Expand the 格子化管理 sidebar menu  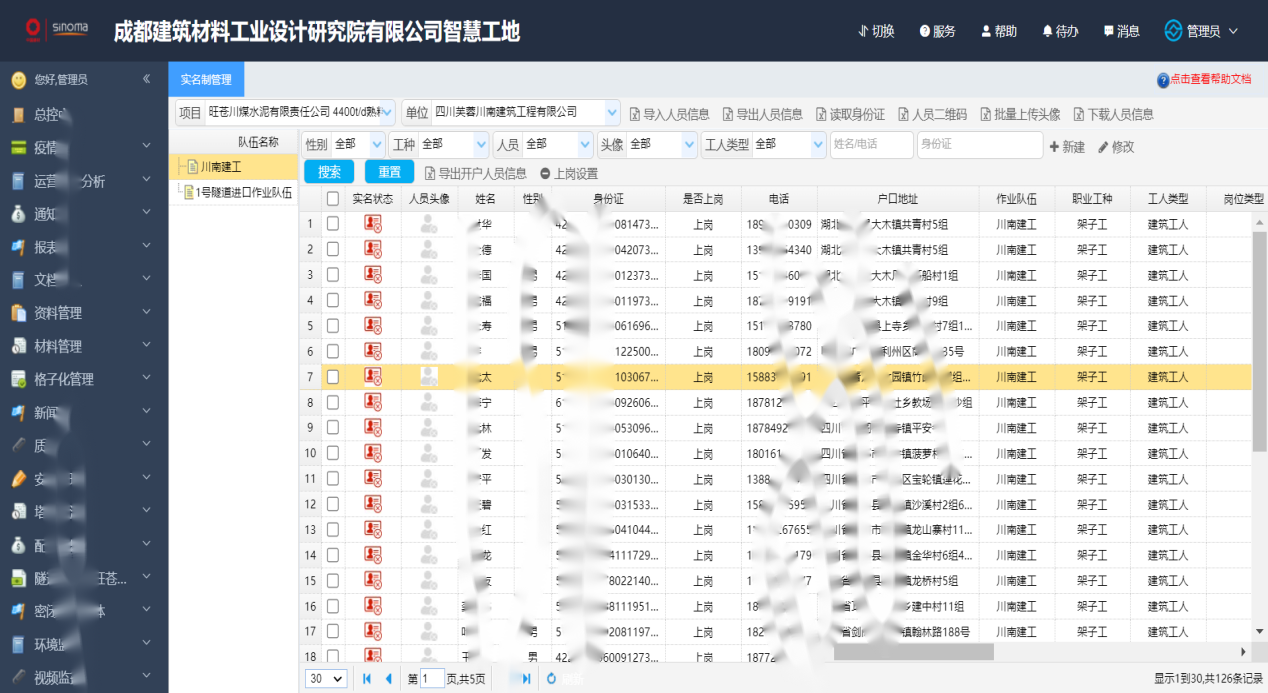tap(84, 379)
